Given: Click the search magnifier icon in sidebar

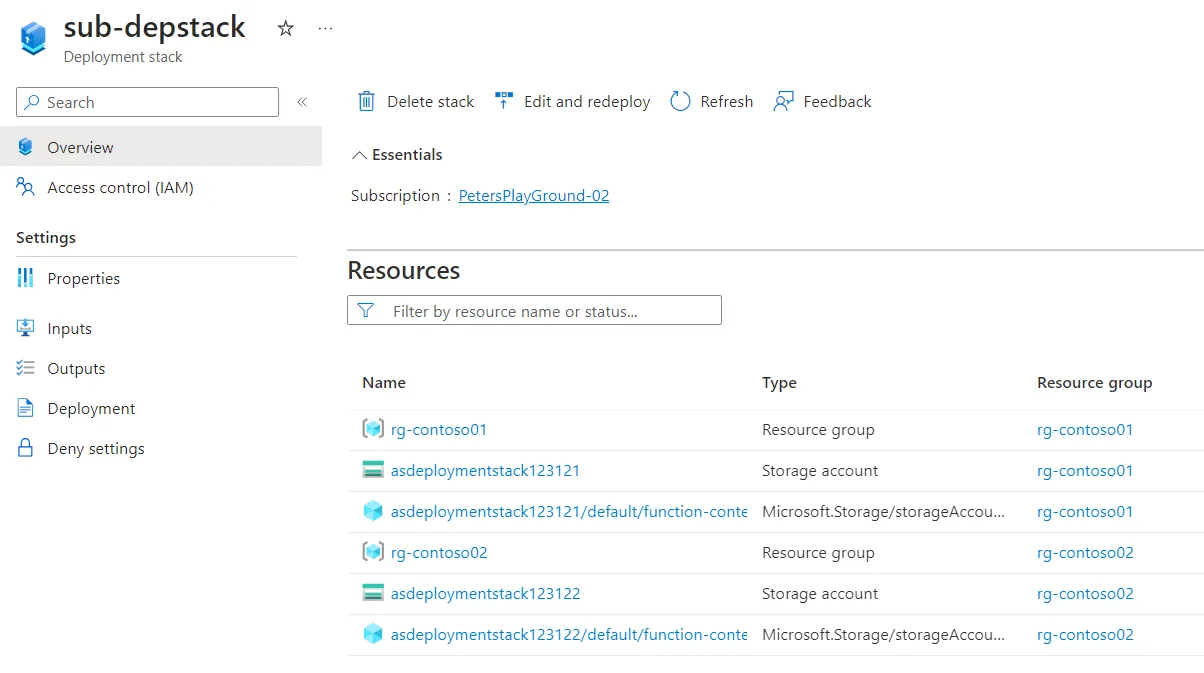Looking at the screenshot, I should tap(33, 102).
